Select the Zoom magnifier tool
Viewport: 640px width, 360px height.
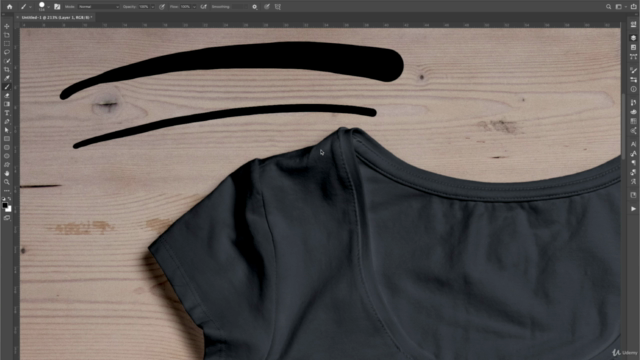(7, 182)
